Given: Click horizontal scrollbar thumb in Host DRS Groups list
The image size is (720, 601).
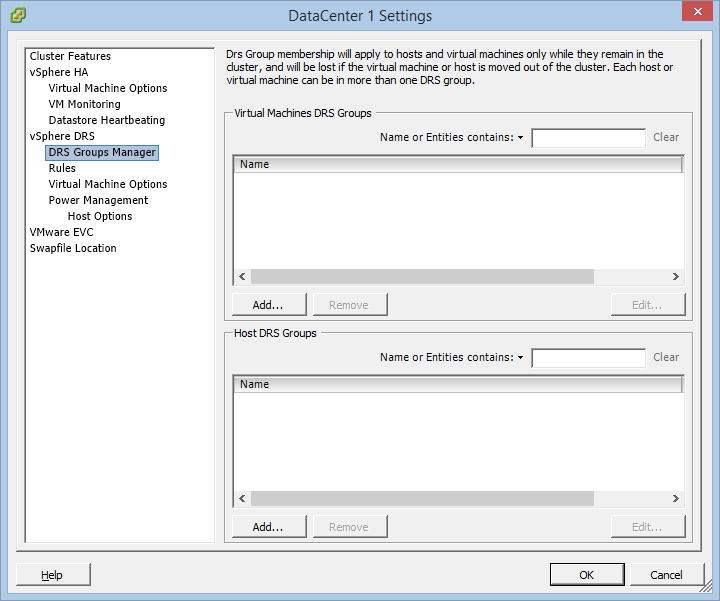Looking at the screenshot, I should click(x=422, y=499).
